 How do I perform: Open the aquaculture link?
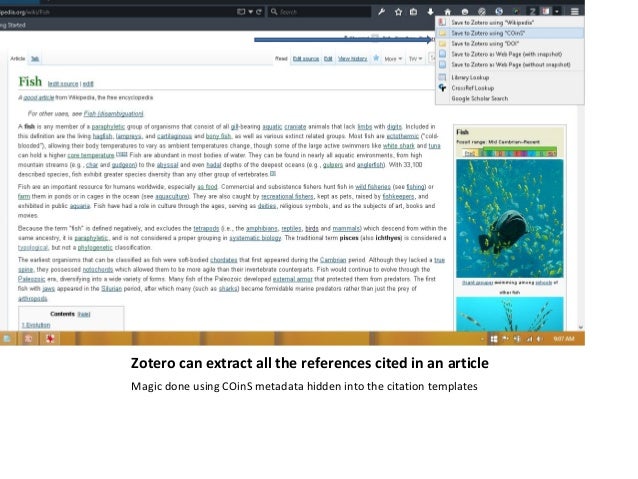(171, 197)
